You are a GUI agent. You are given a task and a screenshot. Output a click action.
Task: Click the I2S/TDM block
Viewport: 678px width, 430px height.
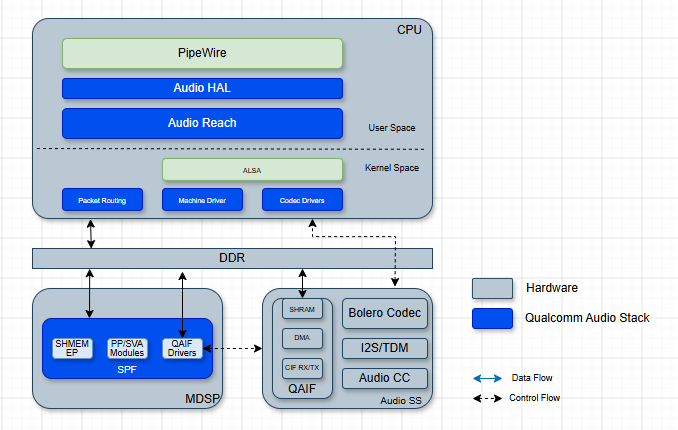(385, 348)
